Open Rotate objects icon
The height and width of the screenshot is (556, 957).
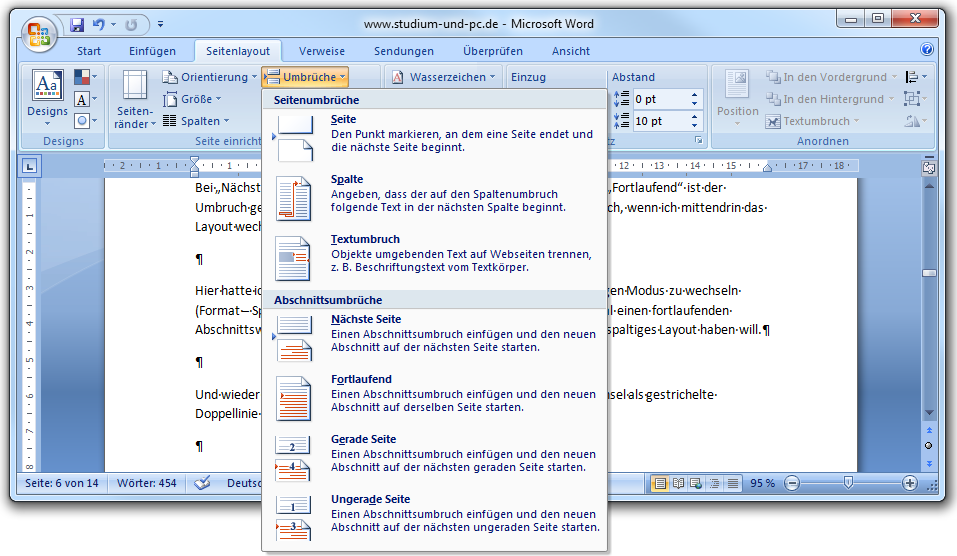[915, 121]
